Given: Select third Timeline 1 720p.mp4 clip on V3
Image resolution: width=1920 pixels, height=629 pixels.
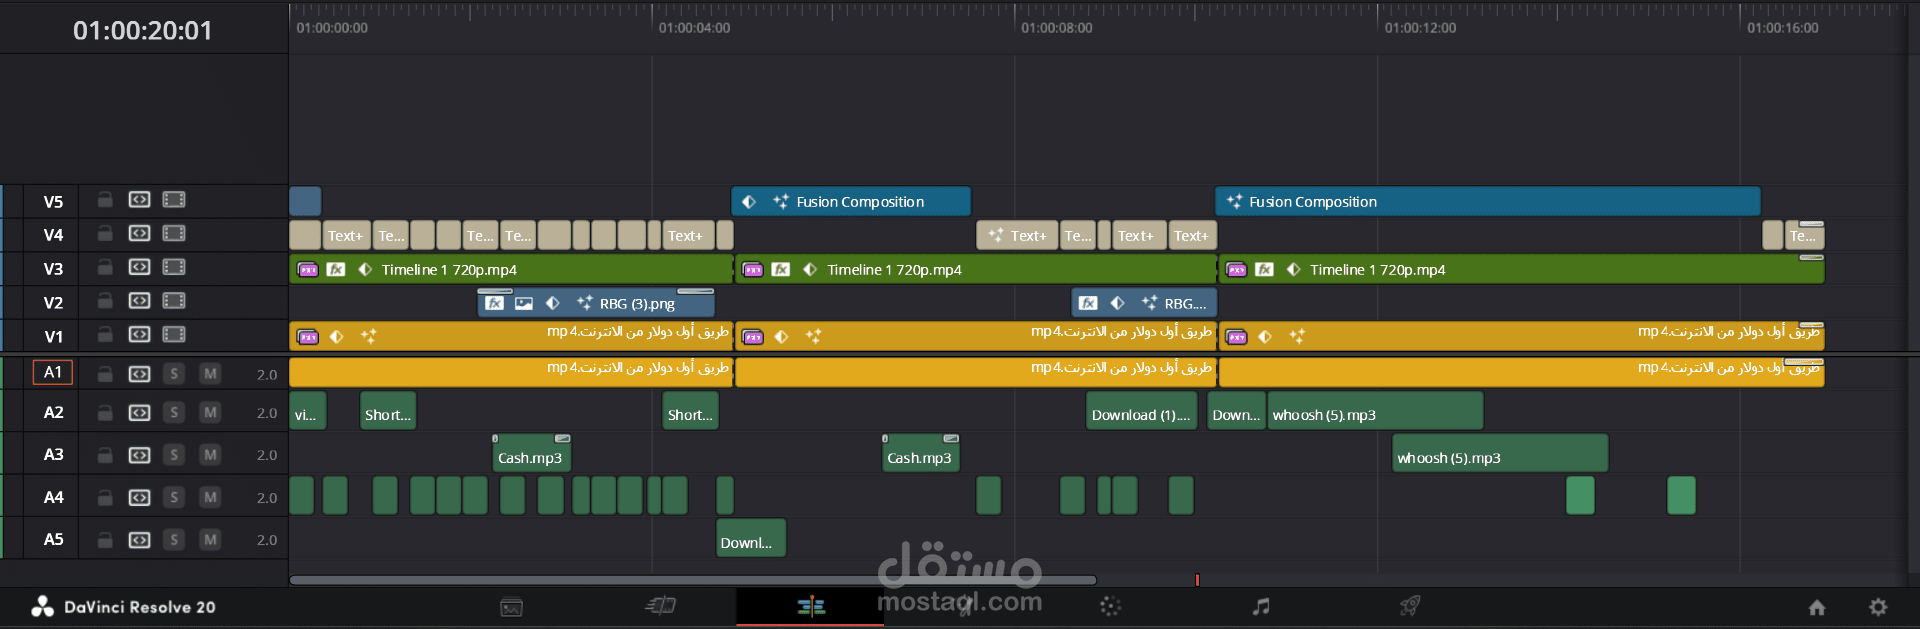Looking at the screenshot, I should pyautogui.click(x=1521, y=270).
